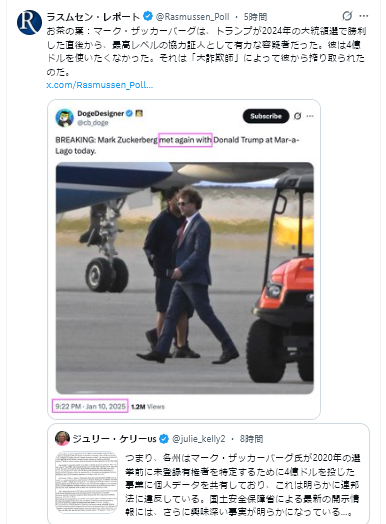Click the blue verified badge beside ラスムセン・レポート
This screenshot has height=524, width=386.
[148, 16]
